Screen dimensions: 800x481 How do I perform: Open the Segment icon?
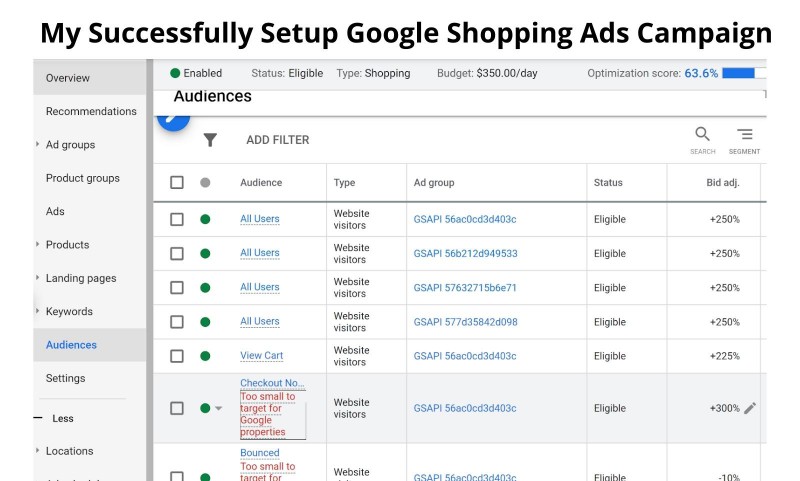[x=744, y=134]
